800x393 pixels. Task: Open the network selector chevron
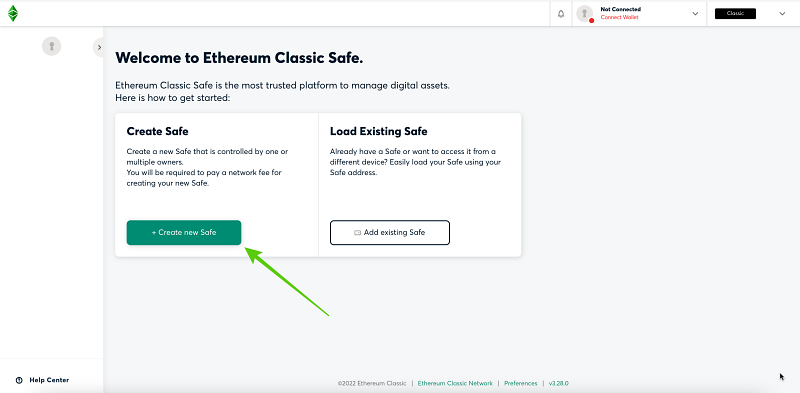pos(782,14)
